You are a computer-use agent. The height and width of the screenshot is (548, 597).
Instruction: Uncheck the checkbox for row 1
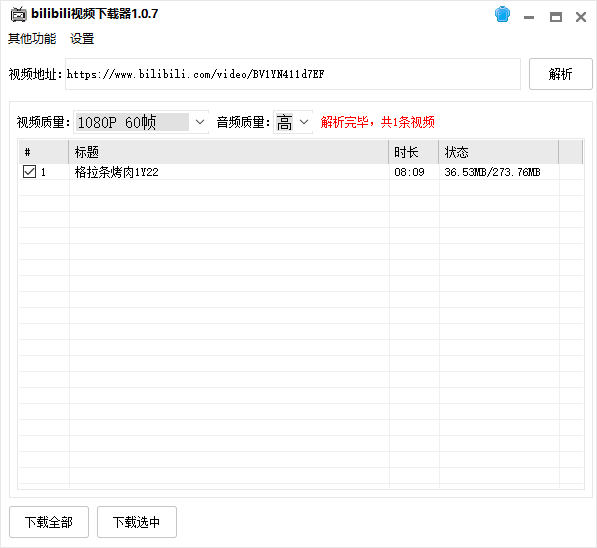(29, 172)
